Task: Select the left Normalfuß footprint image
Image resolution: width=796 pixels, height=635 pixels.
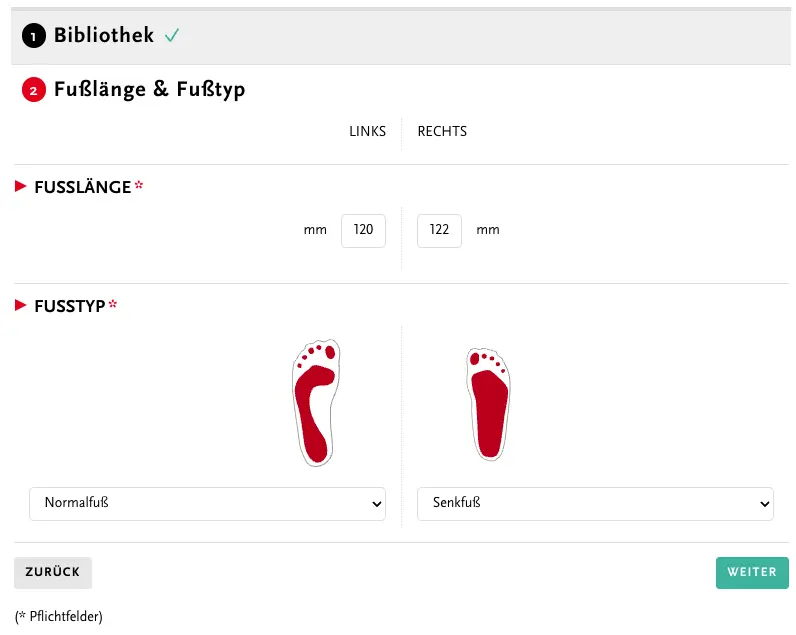Action: coord(316,401)
